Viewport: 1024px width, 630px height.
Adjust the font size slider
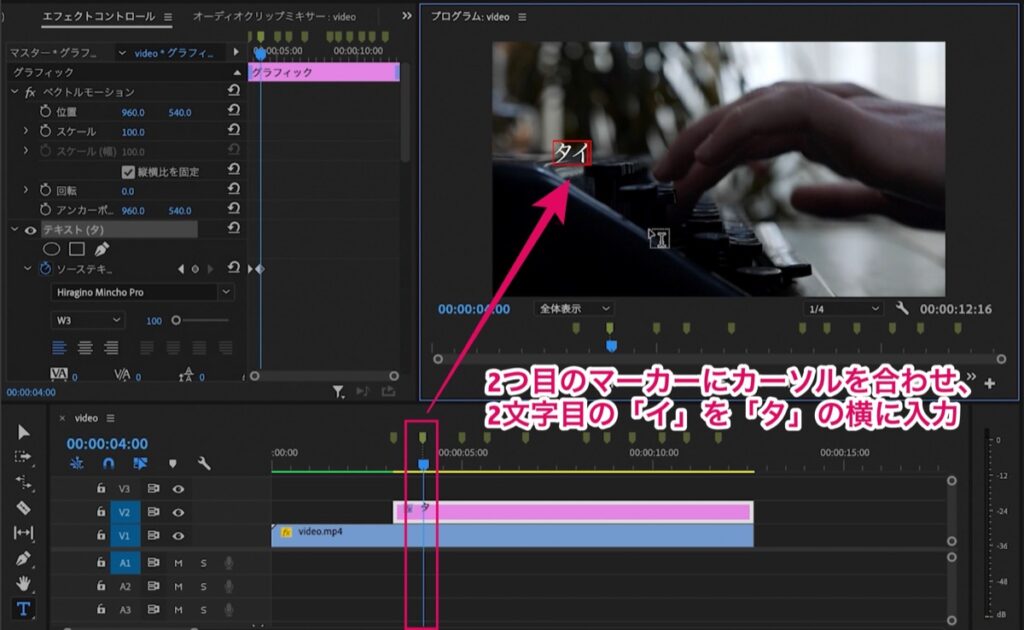tap(176, 320)
